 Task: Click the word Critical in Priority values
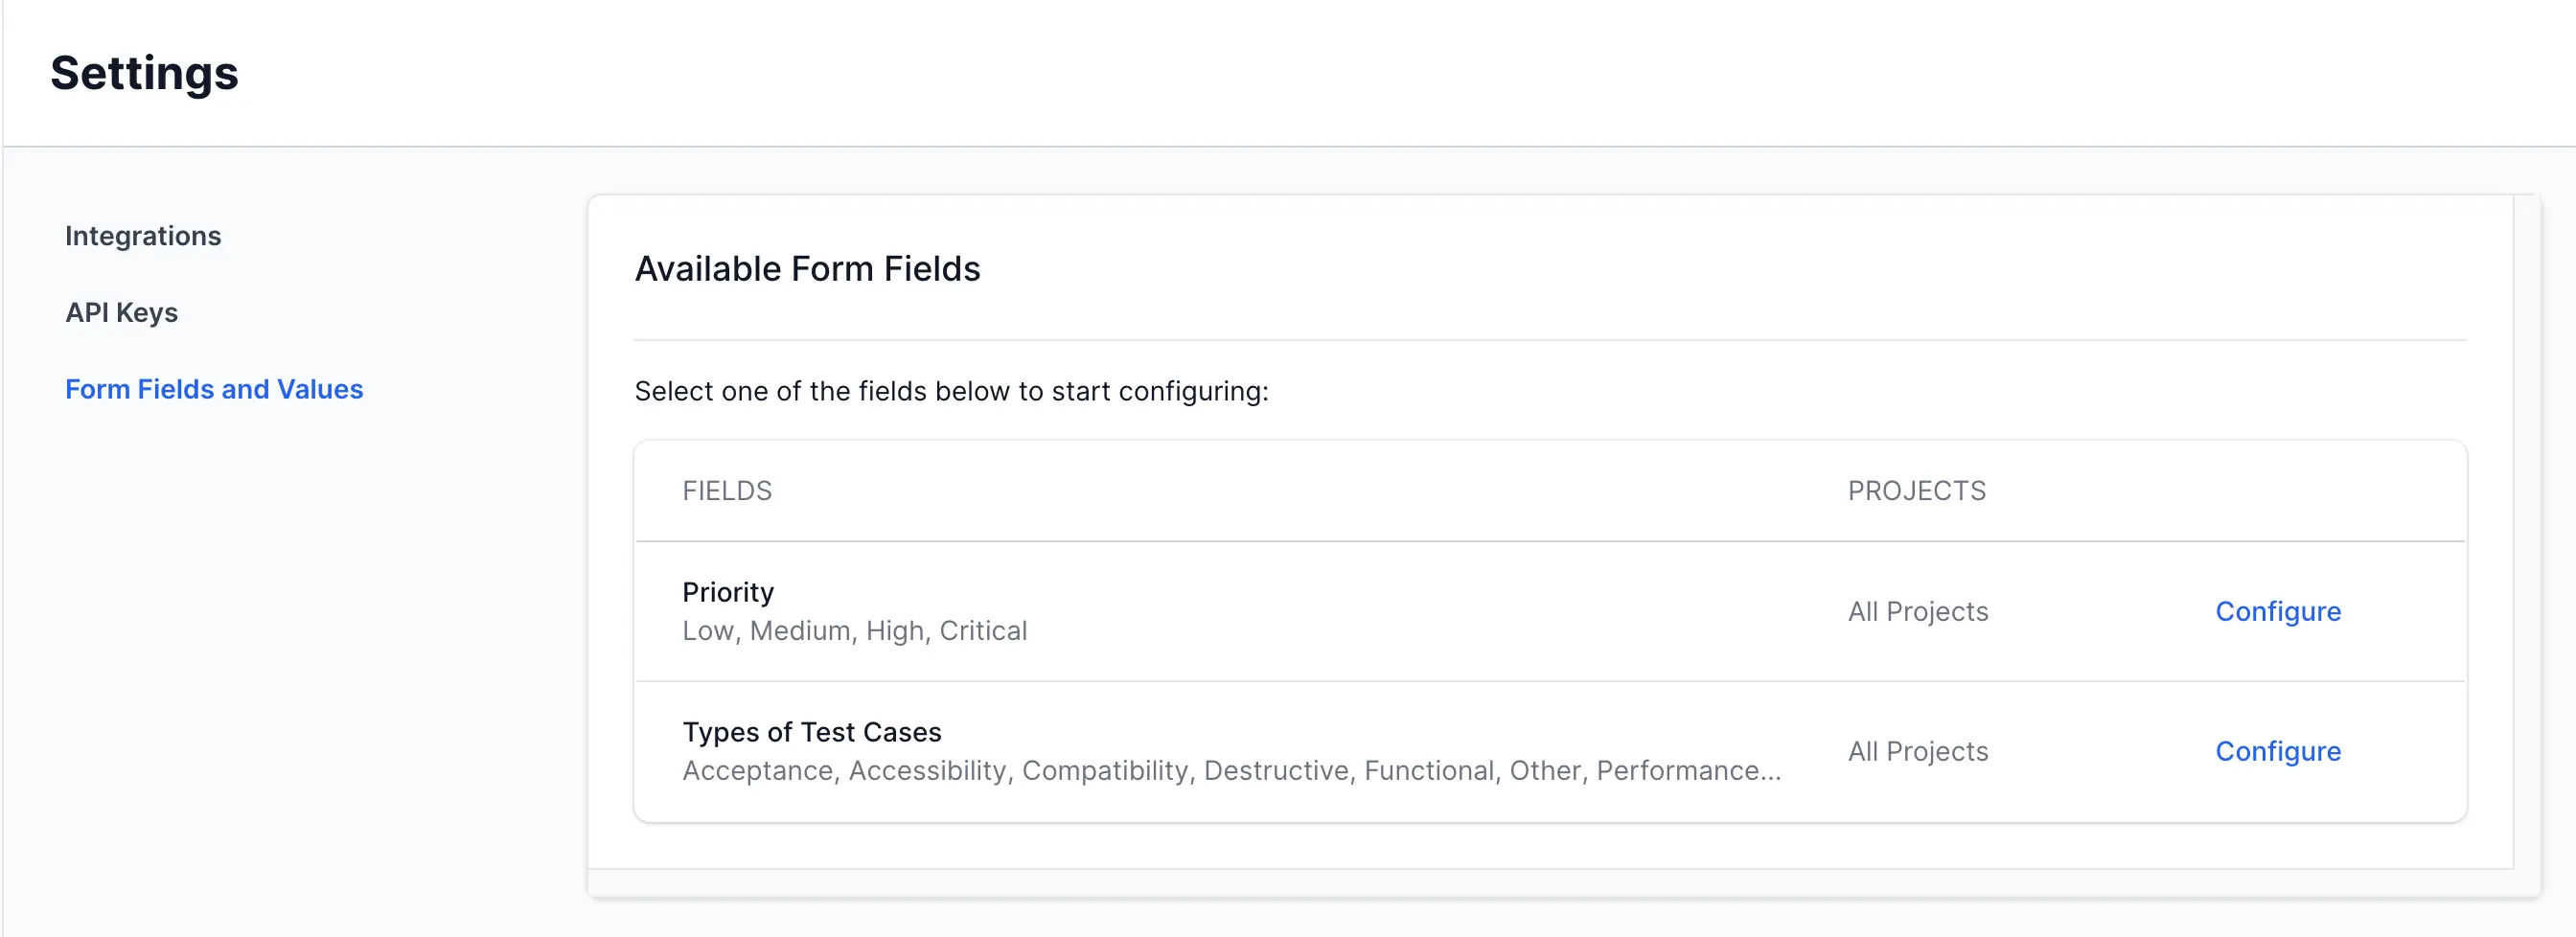pos(983,631)
